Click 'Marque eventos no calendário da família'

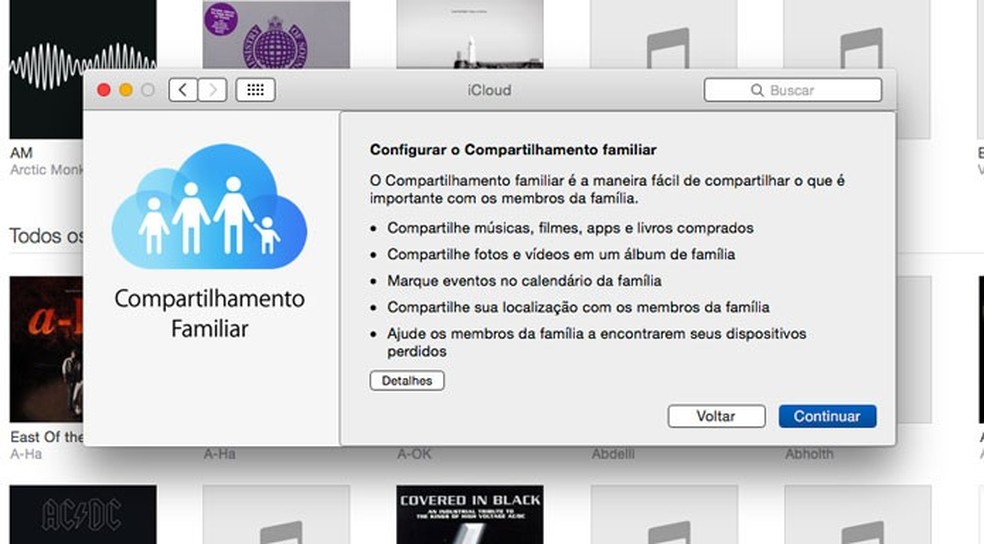pyautogui.click(x=524, y=280)
